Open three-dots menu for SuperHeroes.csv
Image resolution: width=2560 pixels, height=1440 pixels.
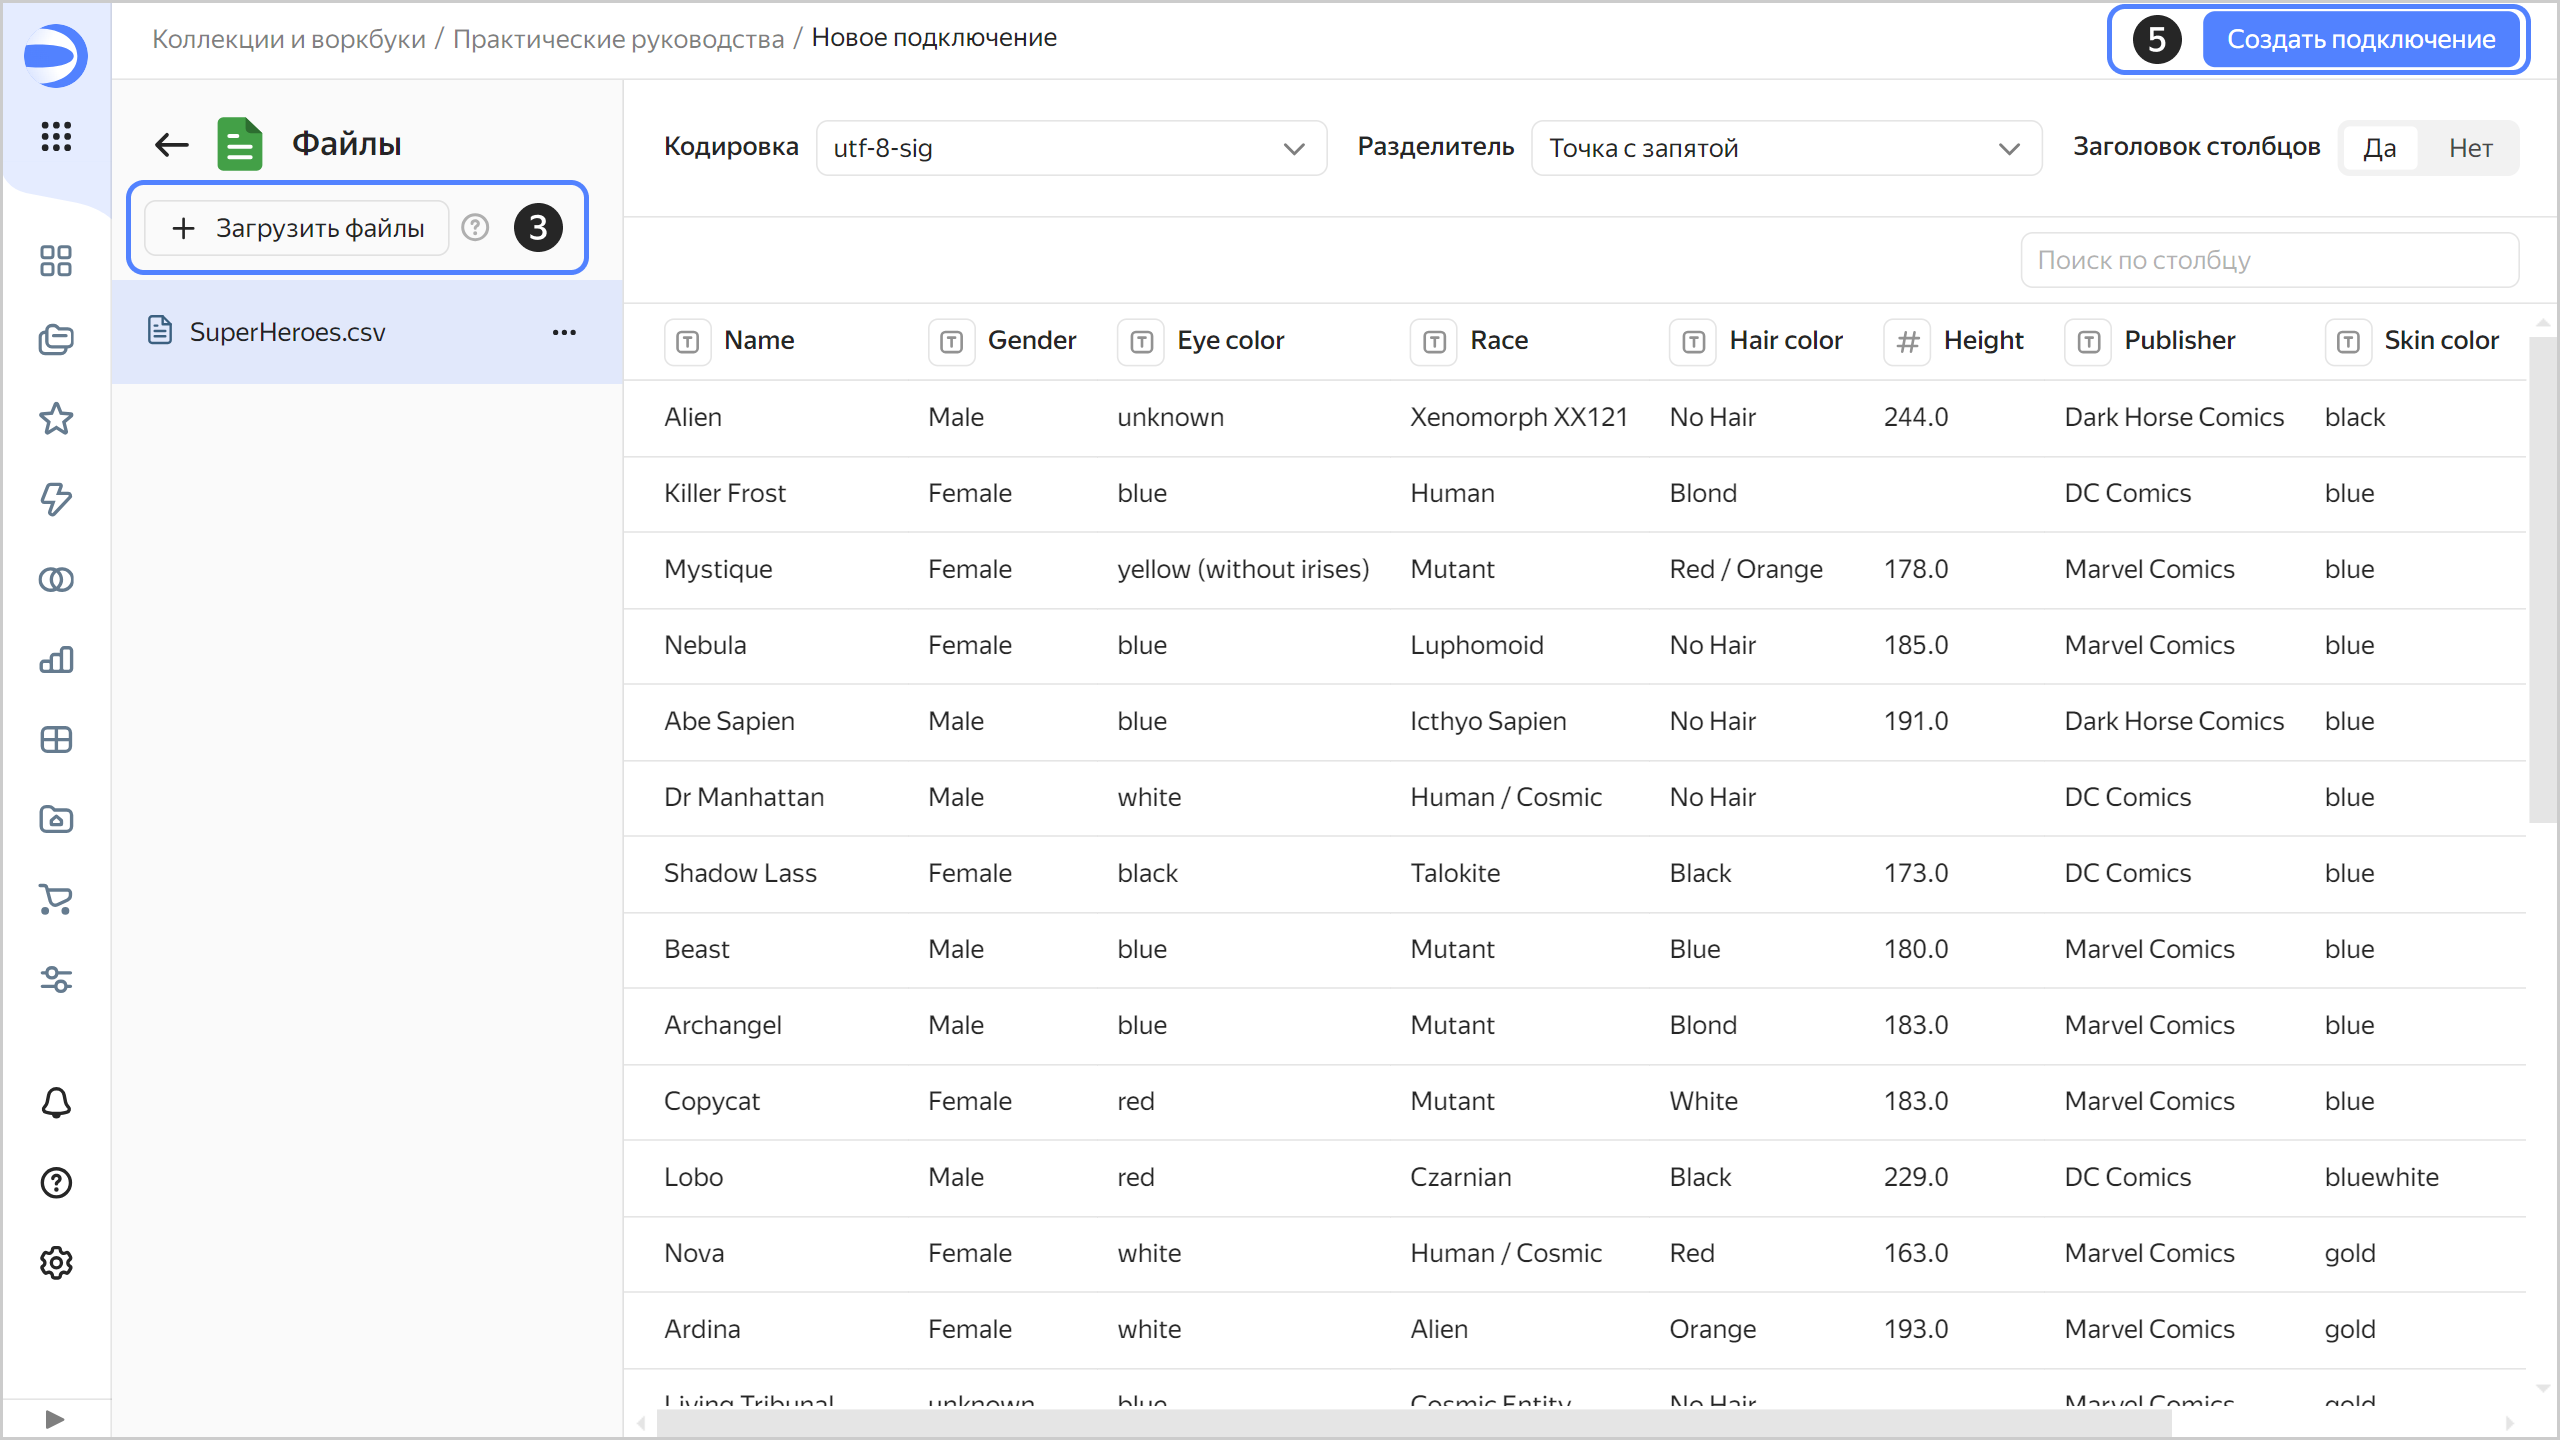[x=564, y=332]
